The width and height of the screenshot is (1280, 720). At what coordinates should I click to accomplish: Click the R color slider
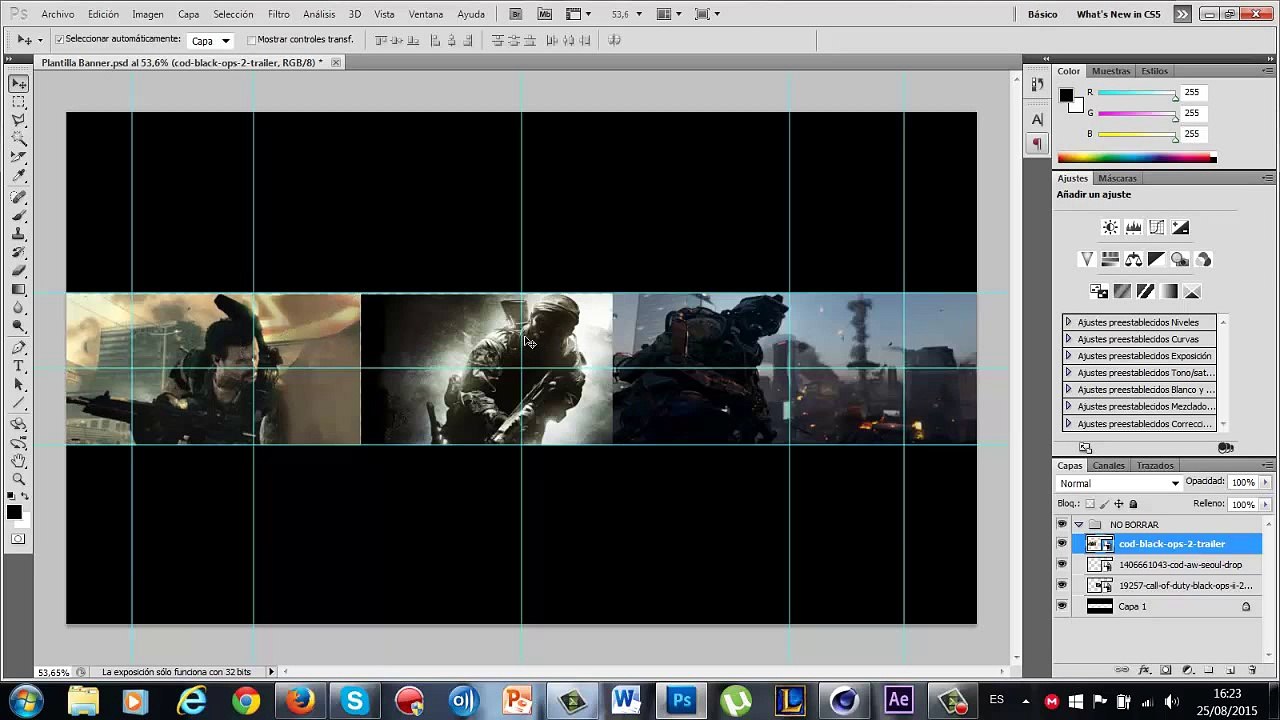1138,93
